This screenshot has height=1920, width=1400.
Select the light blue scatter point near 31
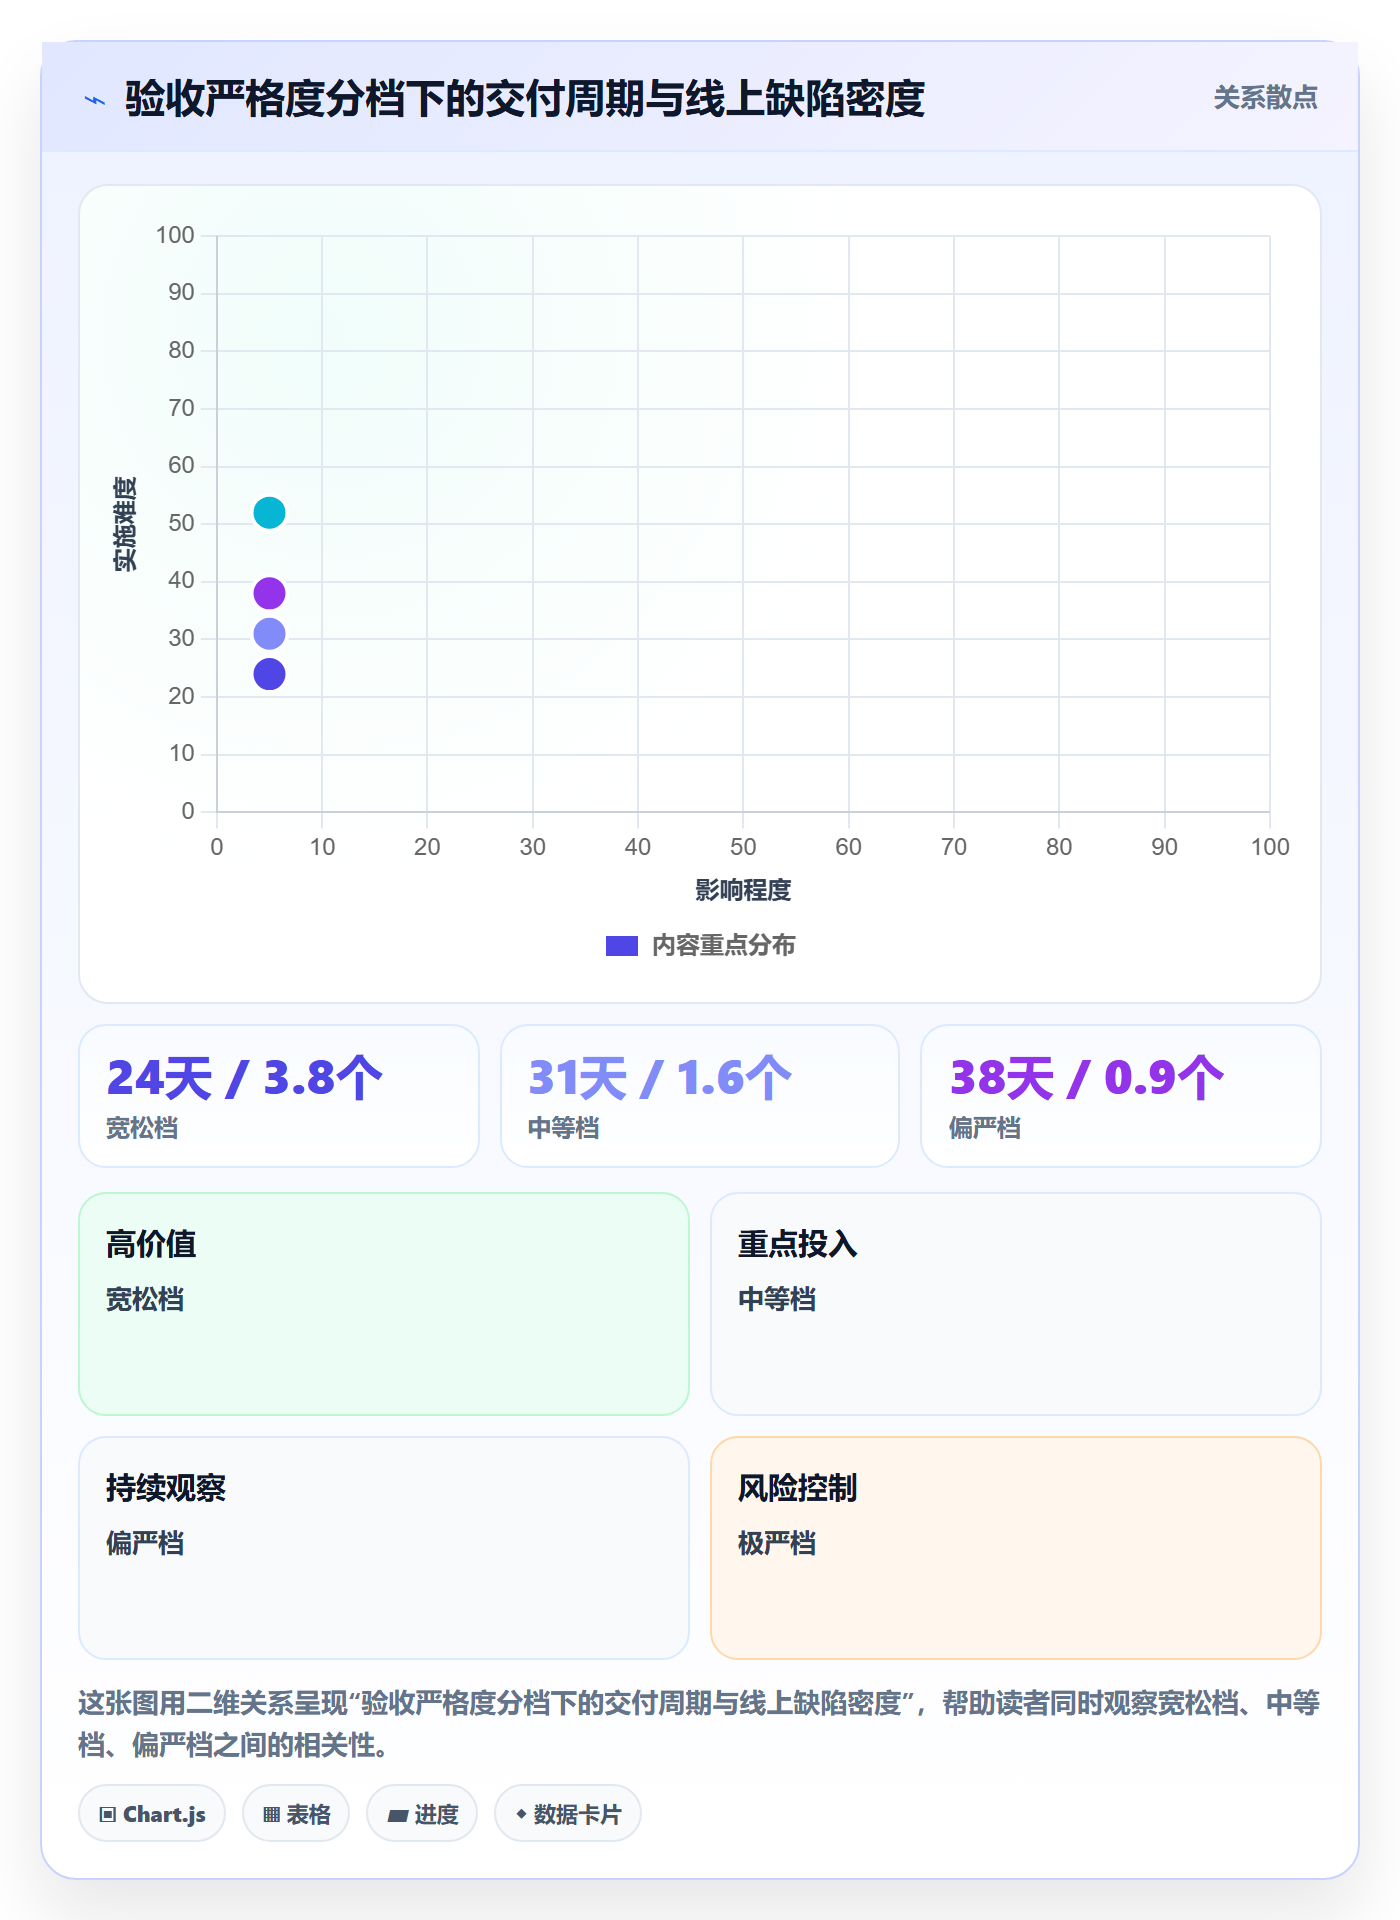coord(269,634)
